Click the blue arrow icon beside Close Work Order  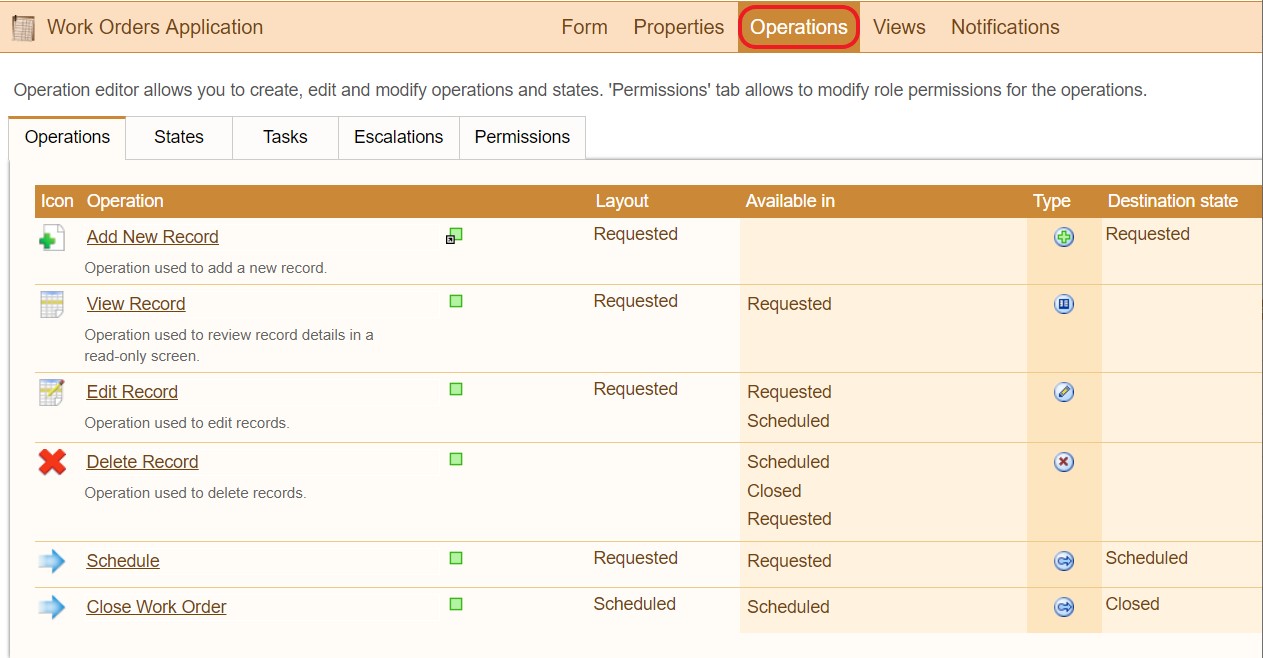pos(52,607)
